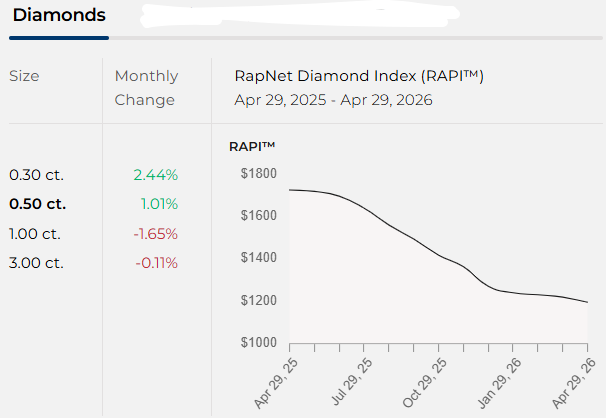Viewport: 606px width, 418px height.
Task: Click the -1.65% monthly change value
Action: tap(156, 234)
